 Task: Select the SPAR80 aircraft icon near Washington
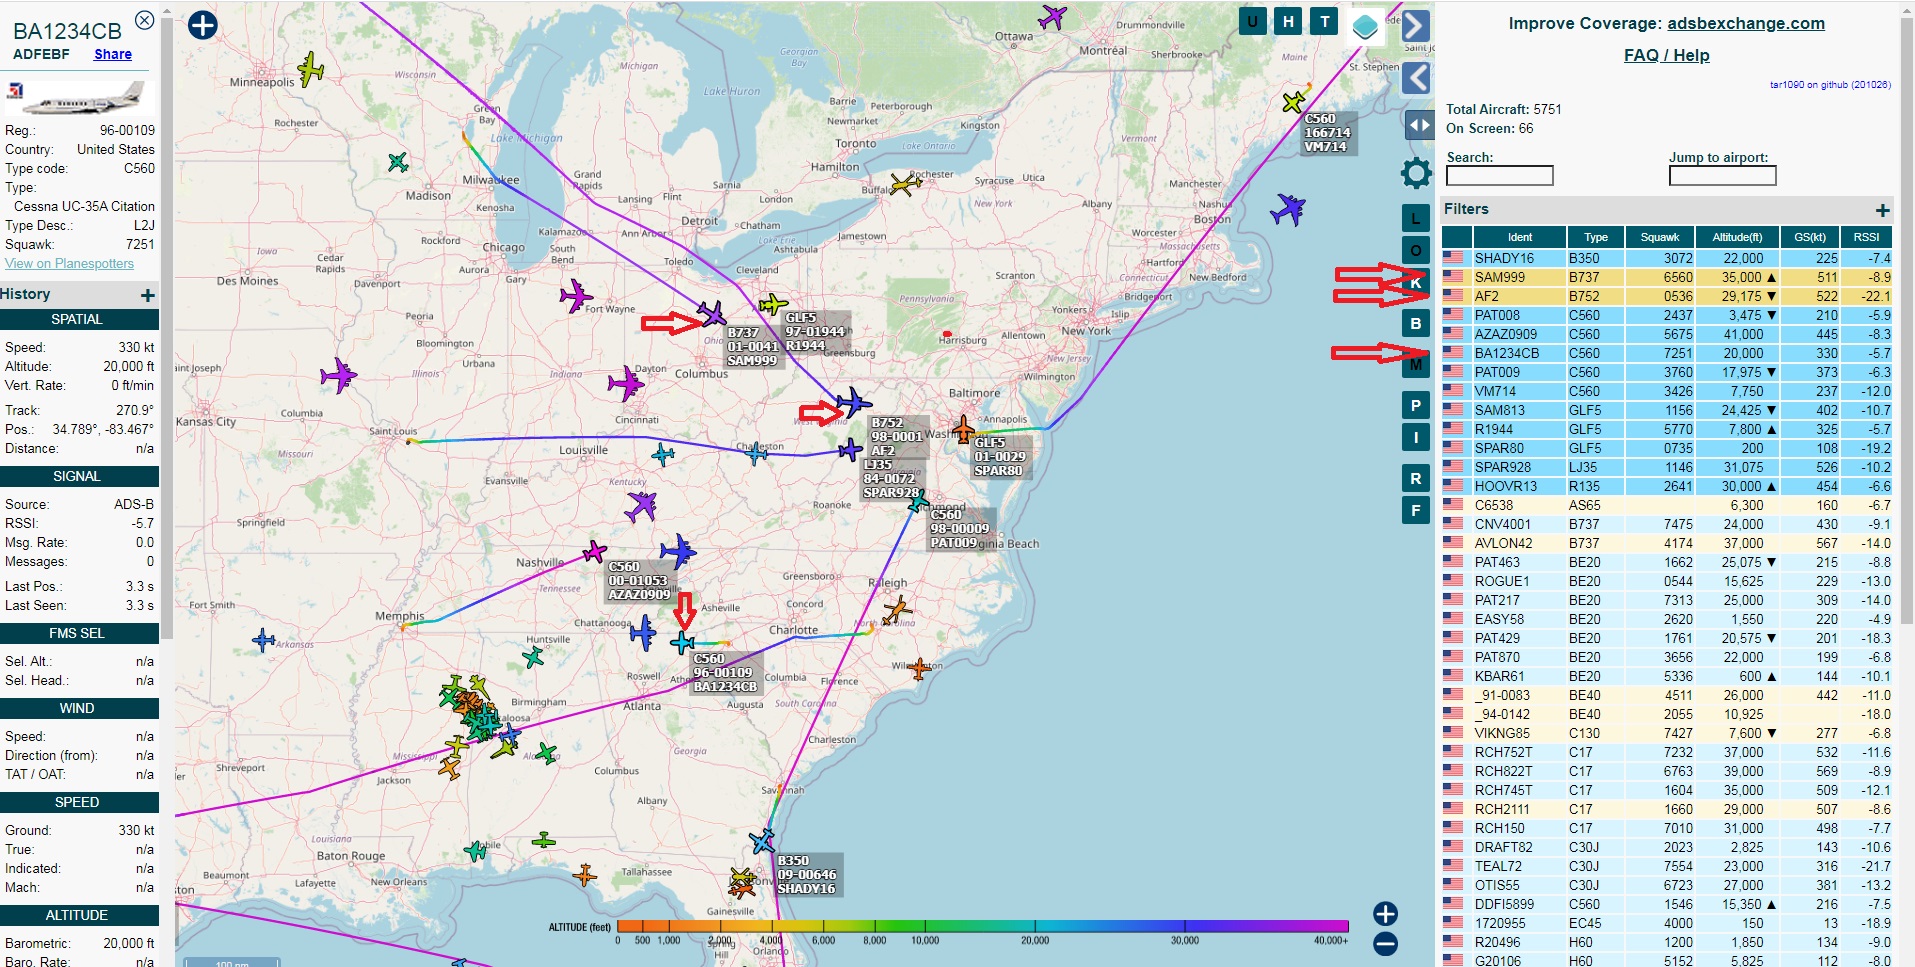(x=963, y=429)
